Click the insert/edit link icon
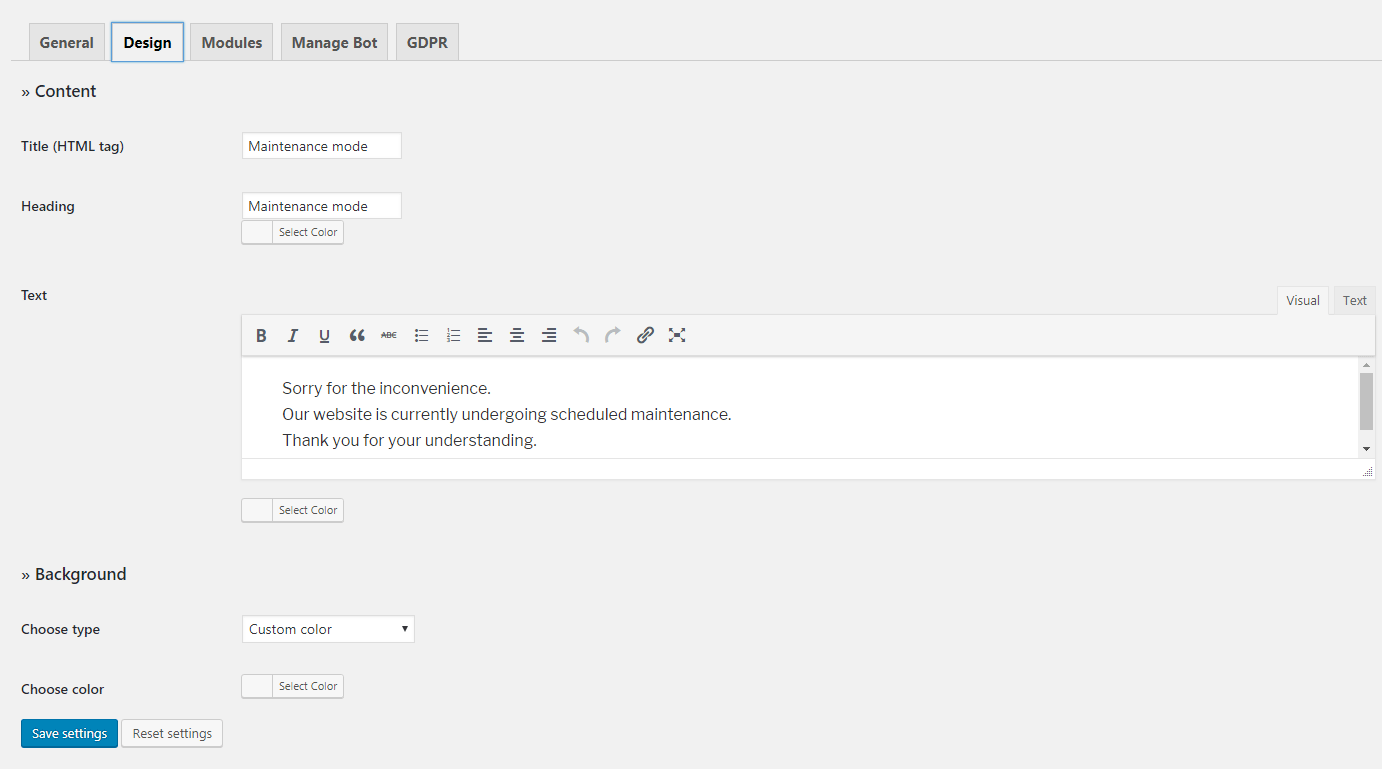The height and width of the screenshot is (769, 1382). tap(645, 336)
